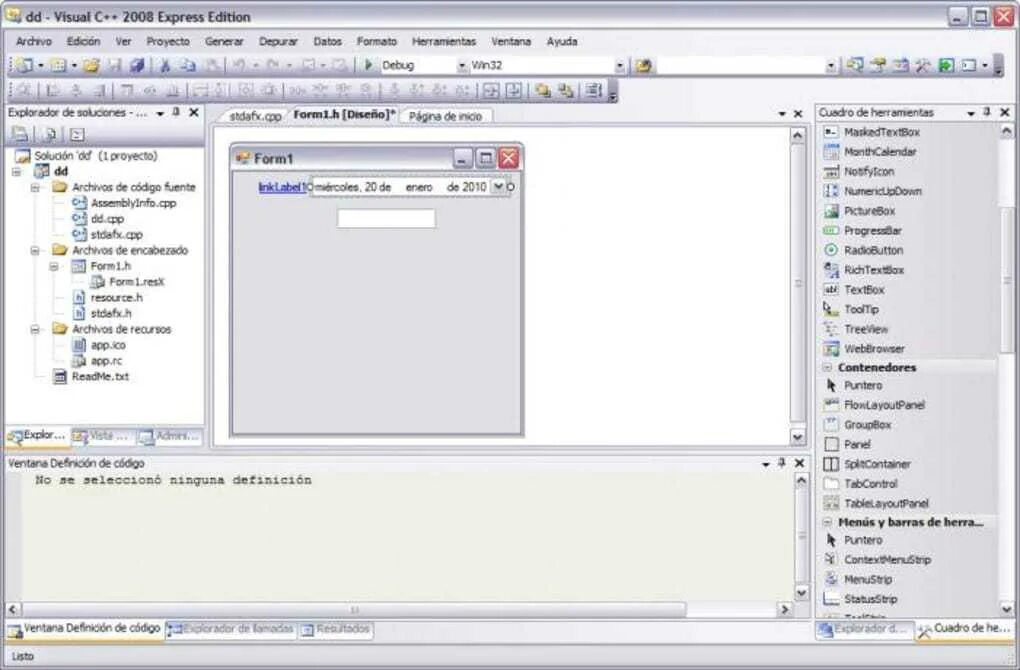Viewport: 1020px width, 670px height.
Task: Switch to the Resultados tab
Action: (x=336, y=629)
